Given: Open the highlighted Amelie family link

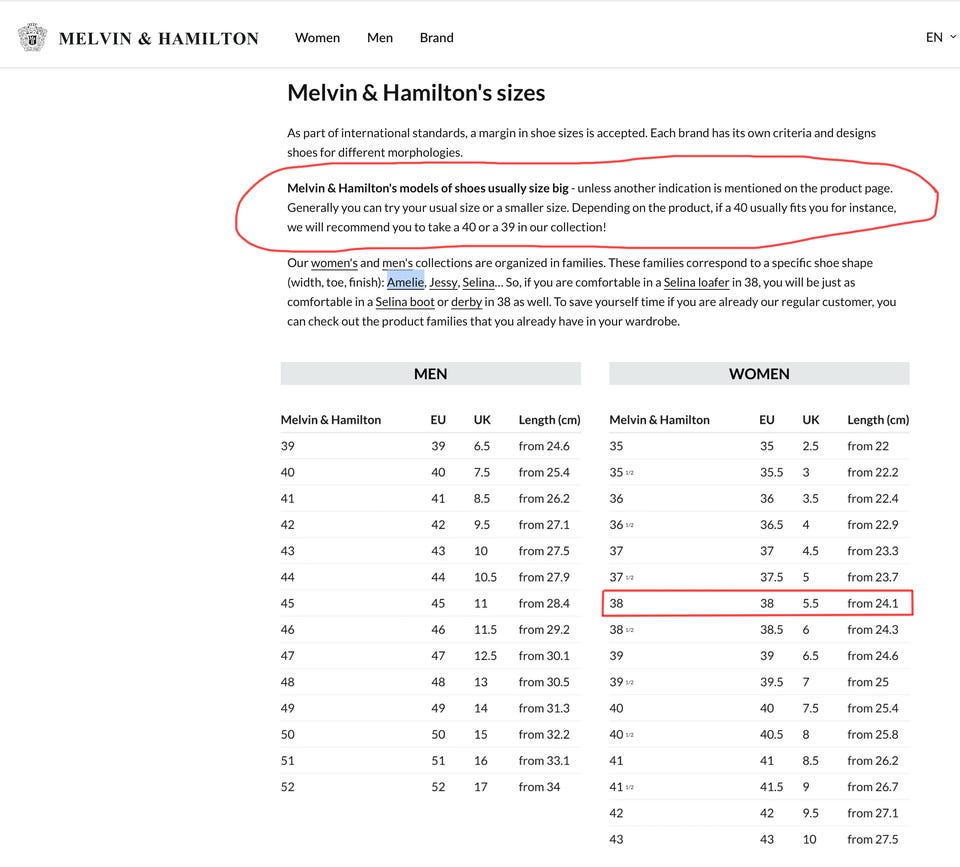Looking at the screenshot, I should (x=405, y=282).
